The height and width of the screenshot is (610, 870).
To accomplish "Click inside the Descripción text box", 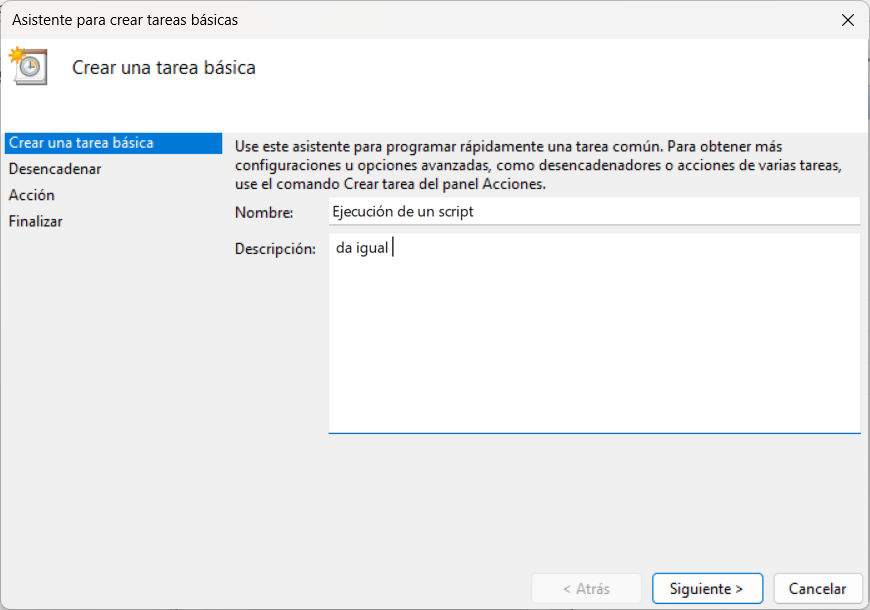I will pyautogui.click(x=594, y=330).
